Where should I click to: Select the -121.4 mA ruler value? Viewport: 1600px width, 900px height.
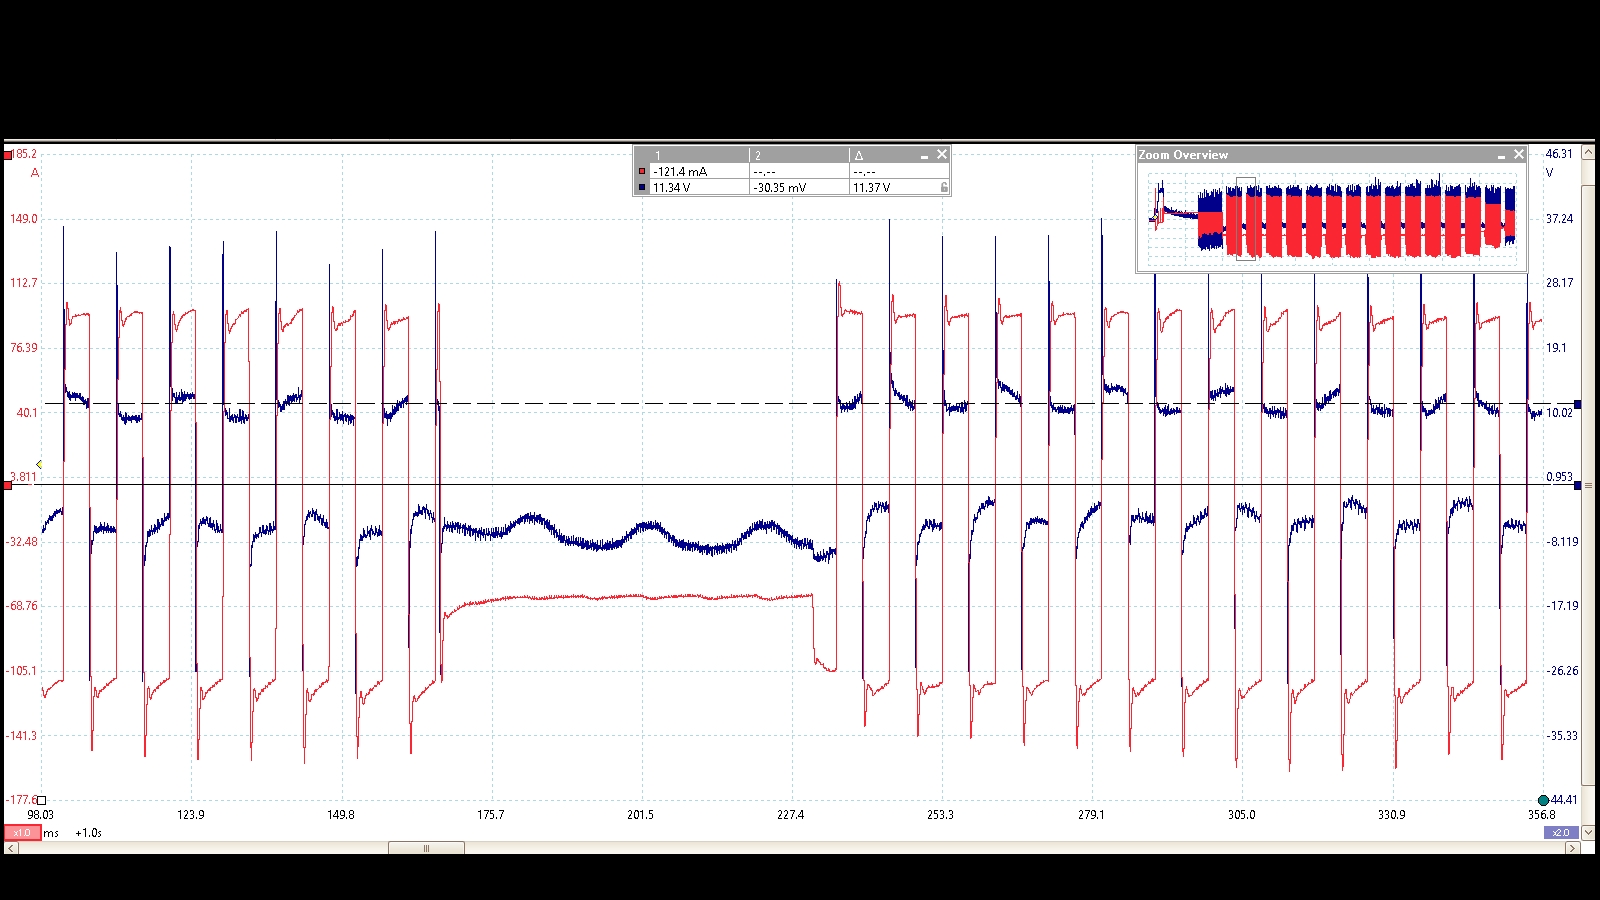[680, 172]
